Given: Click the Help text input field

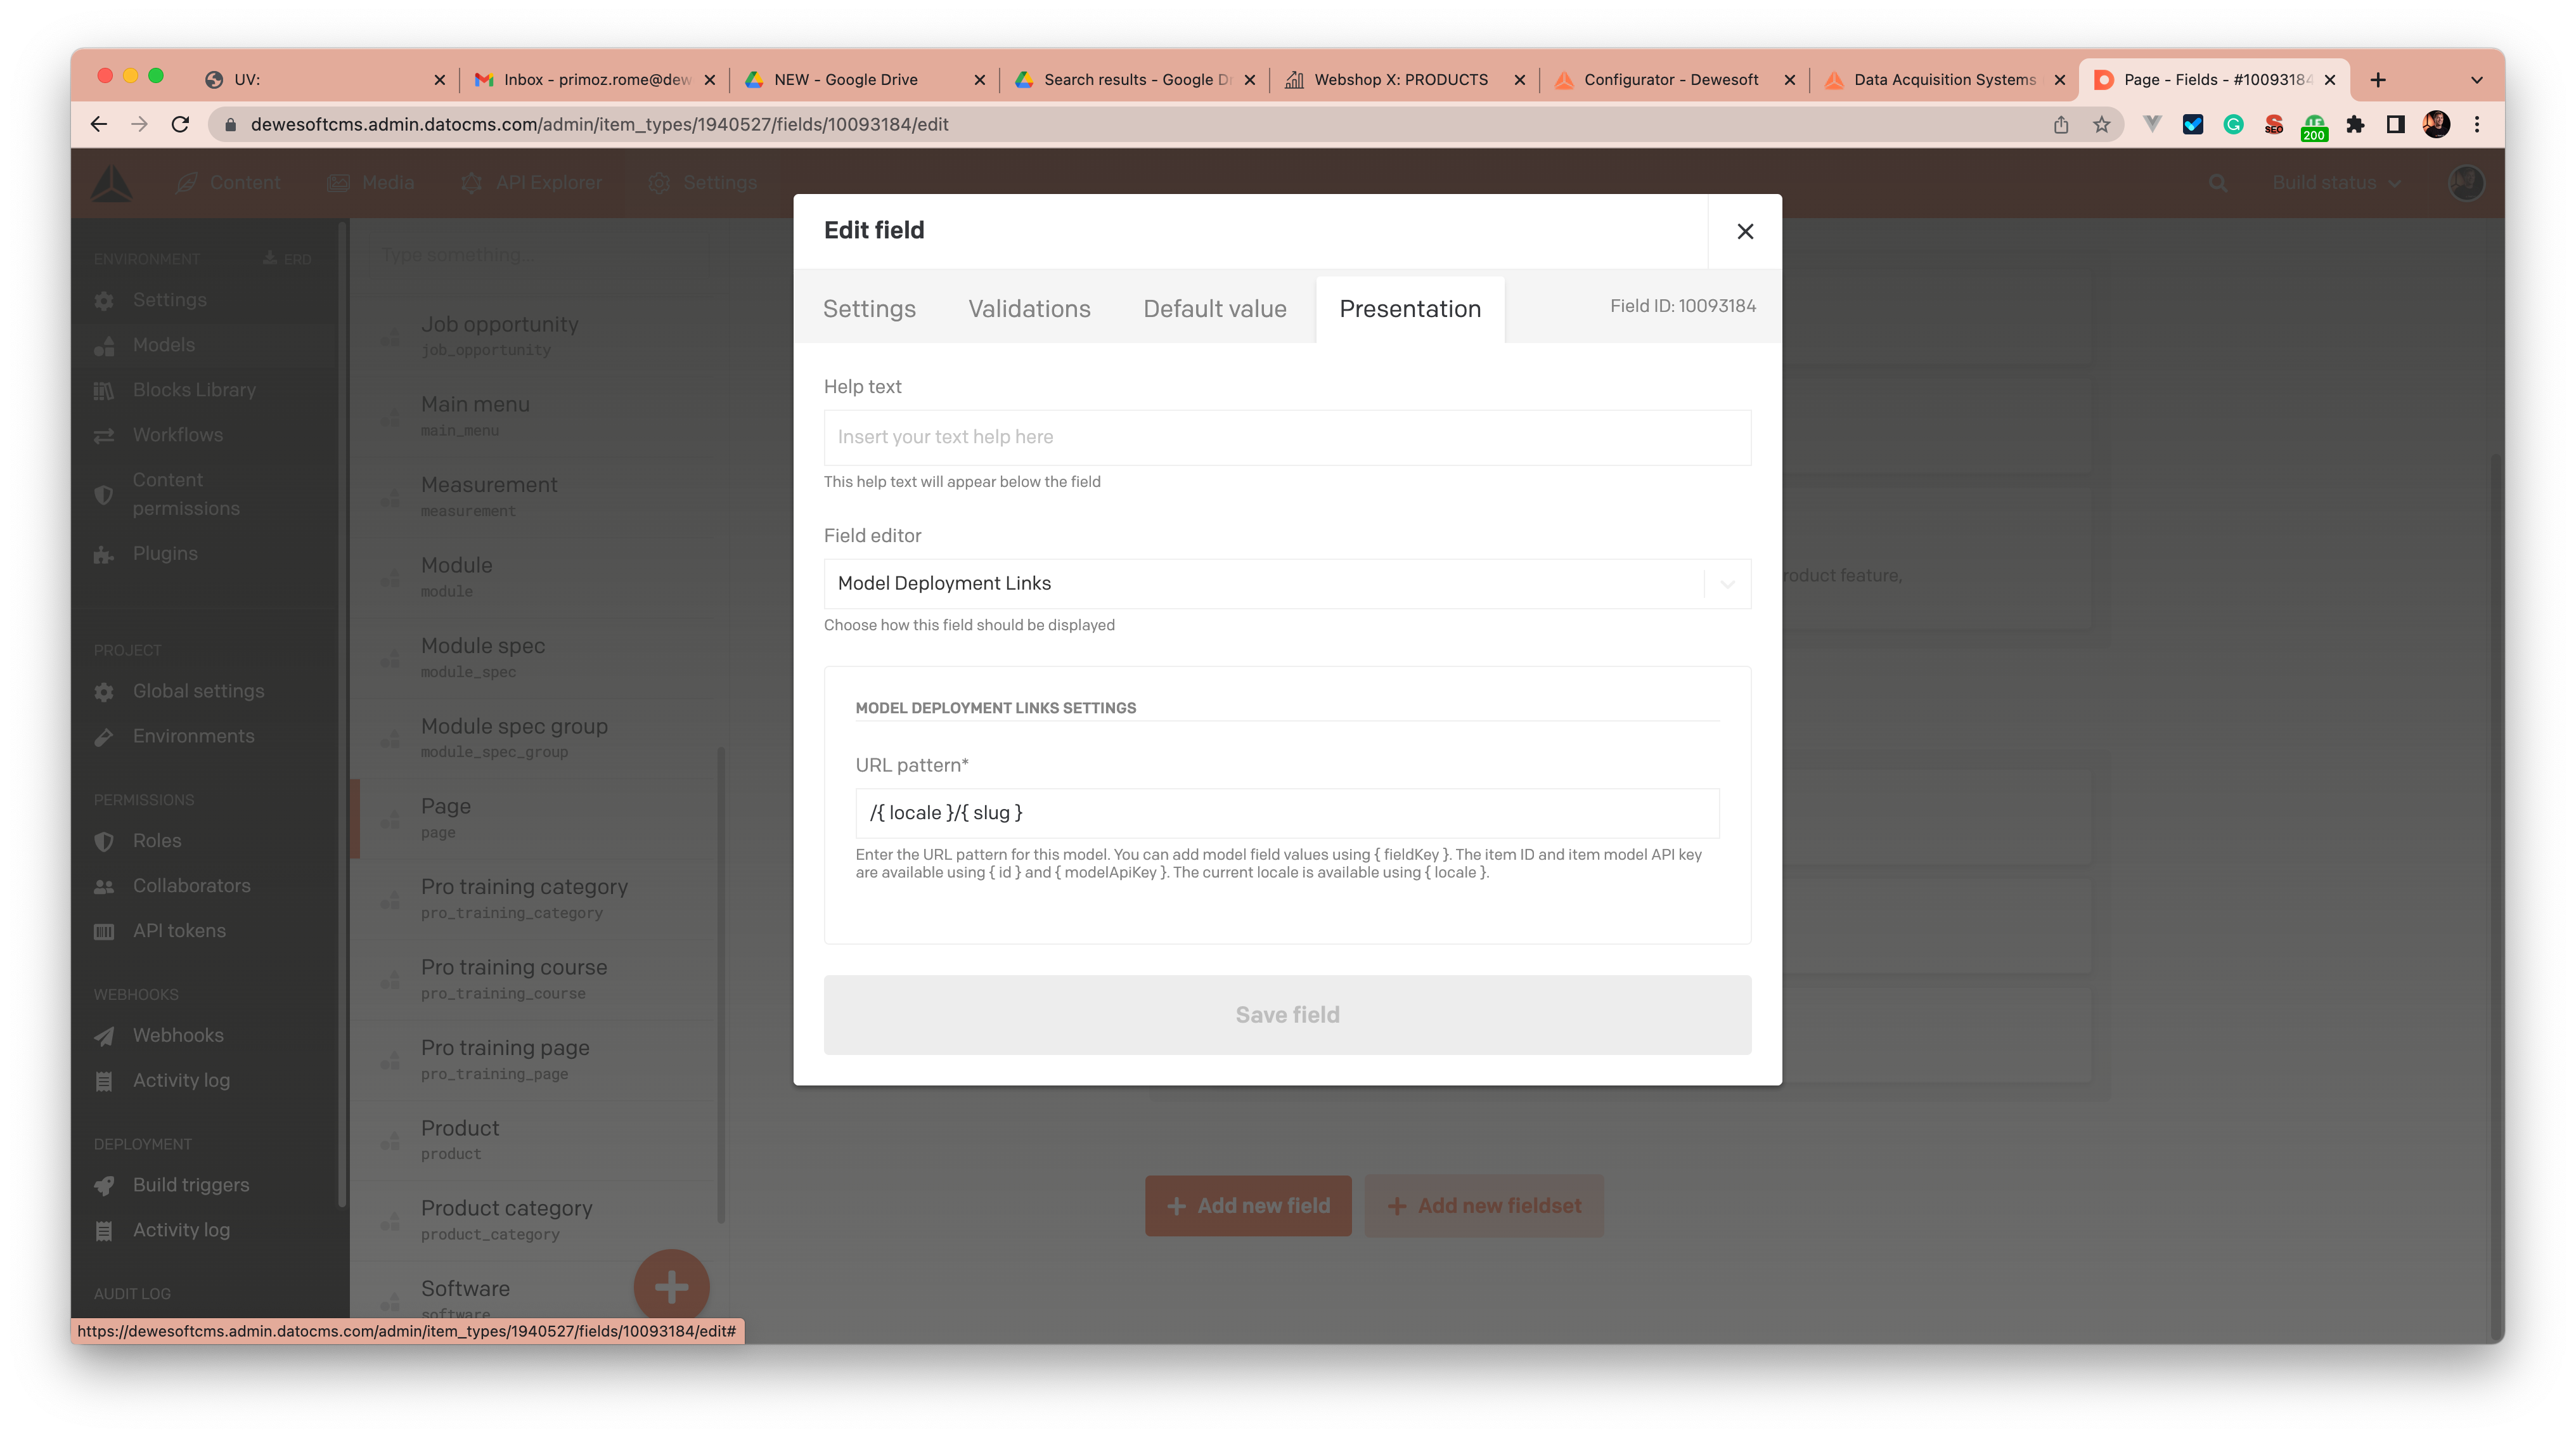Looking at the screenshot, I should [1287, 437].
